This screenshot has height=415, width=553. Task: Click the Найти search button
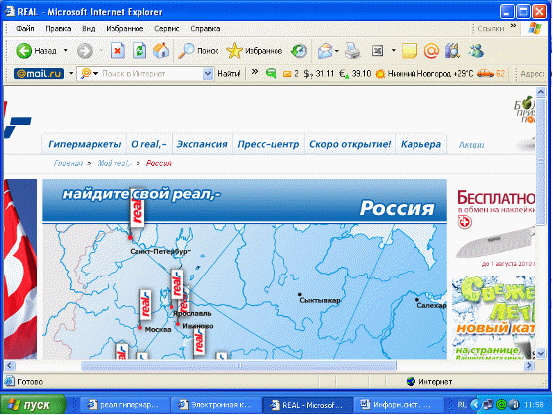(229, 74)
